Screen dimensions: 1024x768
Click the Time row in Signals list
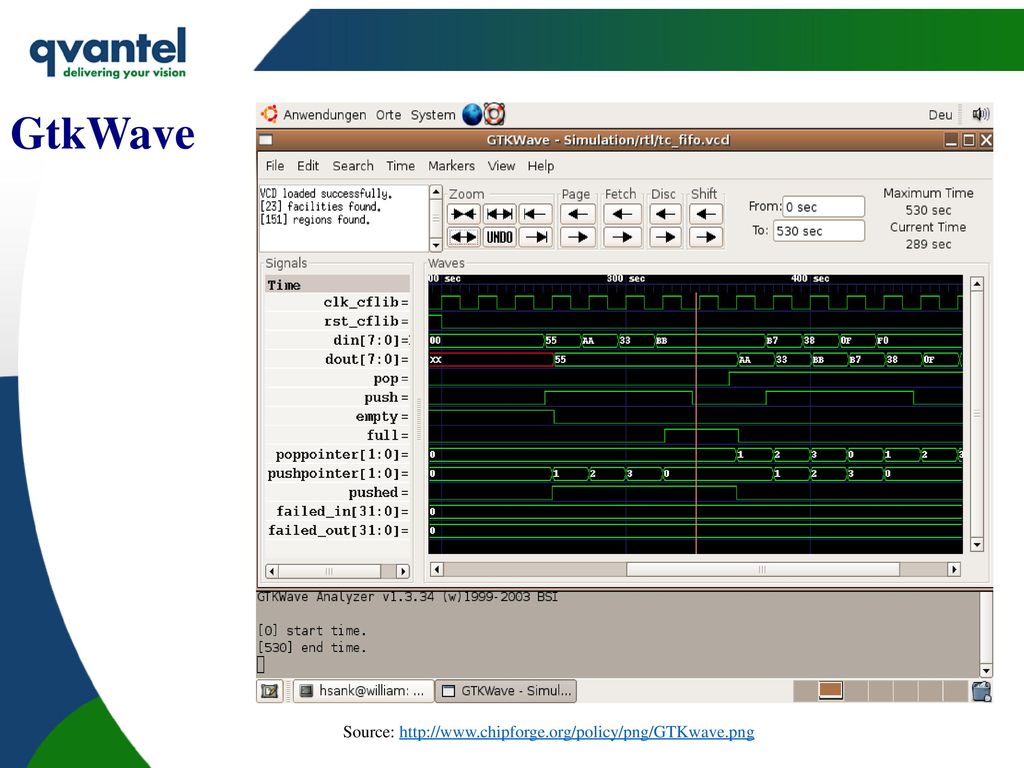click(338, 285)
